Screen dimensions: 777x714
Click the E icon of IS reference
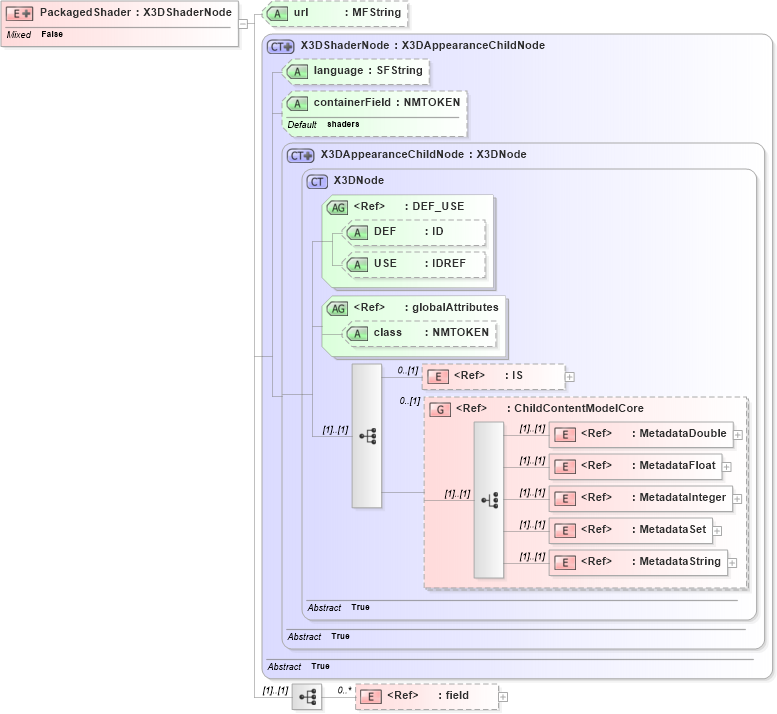point(438,377)
